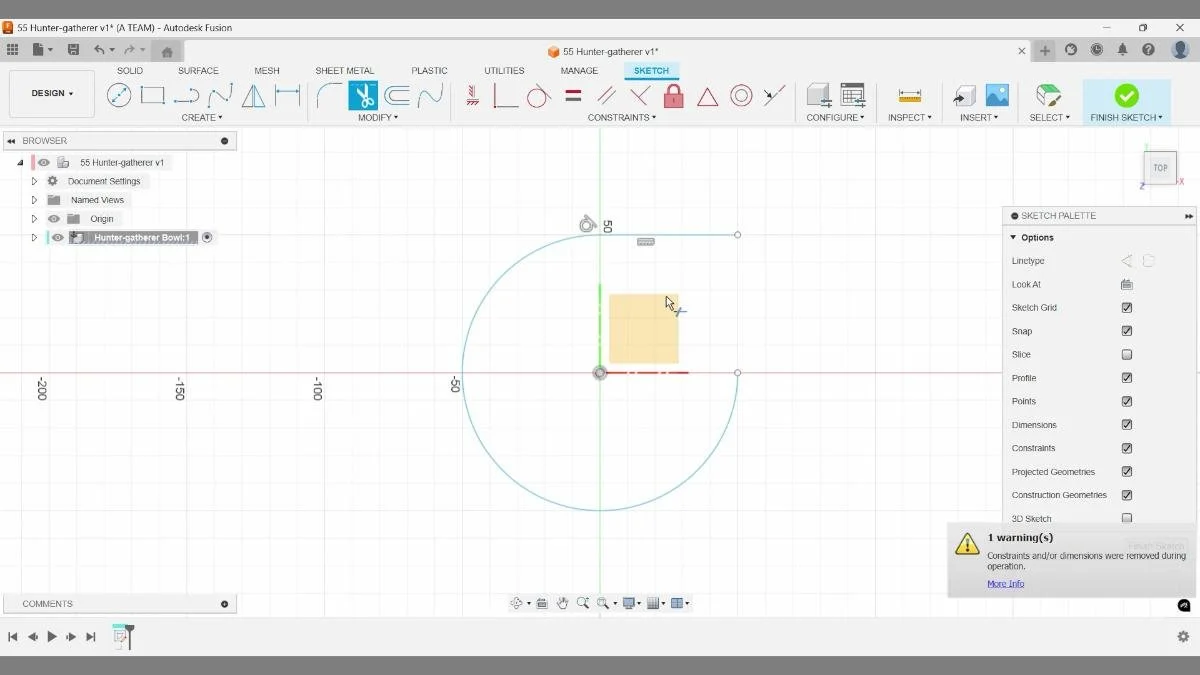Click the More Info warning link
Image resolution: width=1200 pixels, height=675 pixels.
tap(1005, 583)
